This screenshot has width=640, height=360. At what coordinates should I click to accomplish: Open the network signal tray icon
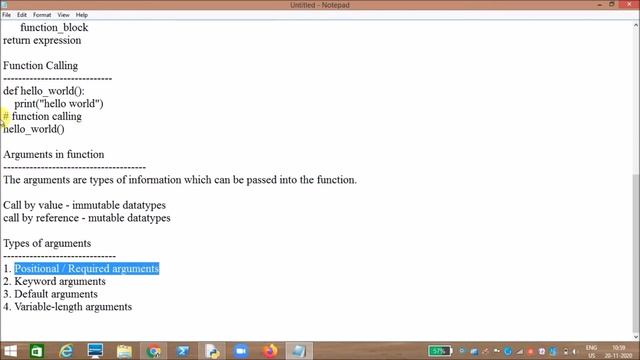pos(519,351)
